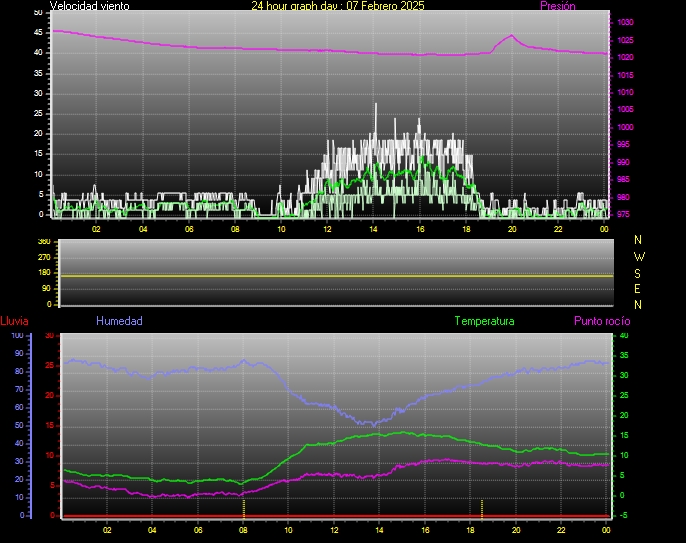This screenshot has height=543, width=686.
Task: Click the W compass direction label
Action: pyautogui.click(x=639, y=256)
